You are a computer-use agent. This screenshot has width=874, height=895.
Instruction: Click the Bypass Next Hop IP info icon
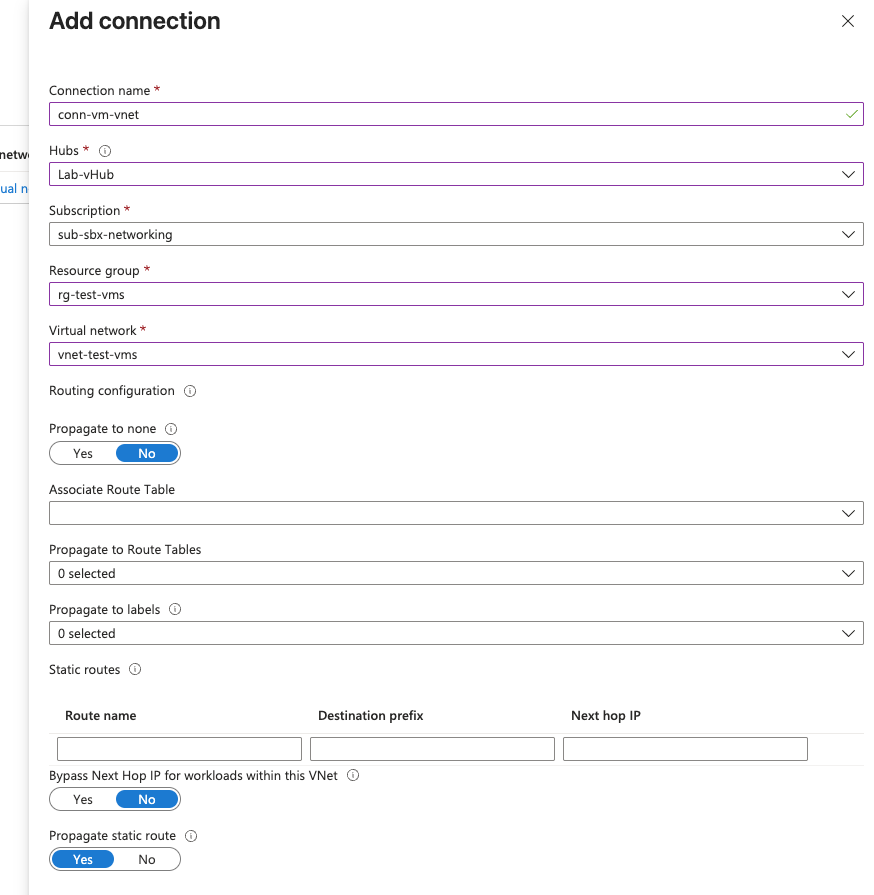(x=353, y=775)
